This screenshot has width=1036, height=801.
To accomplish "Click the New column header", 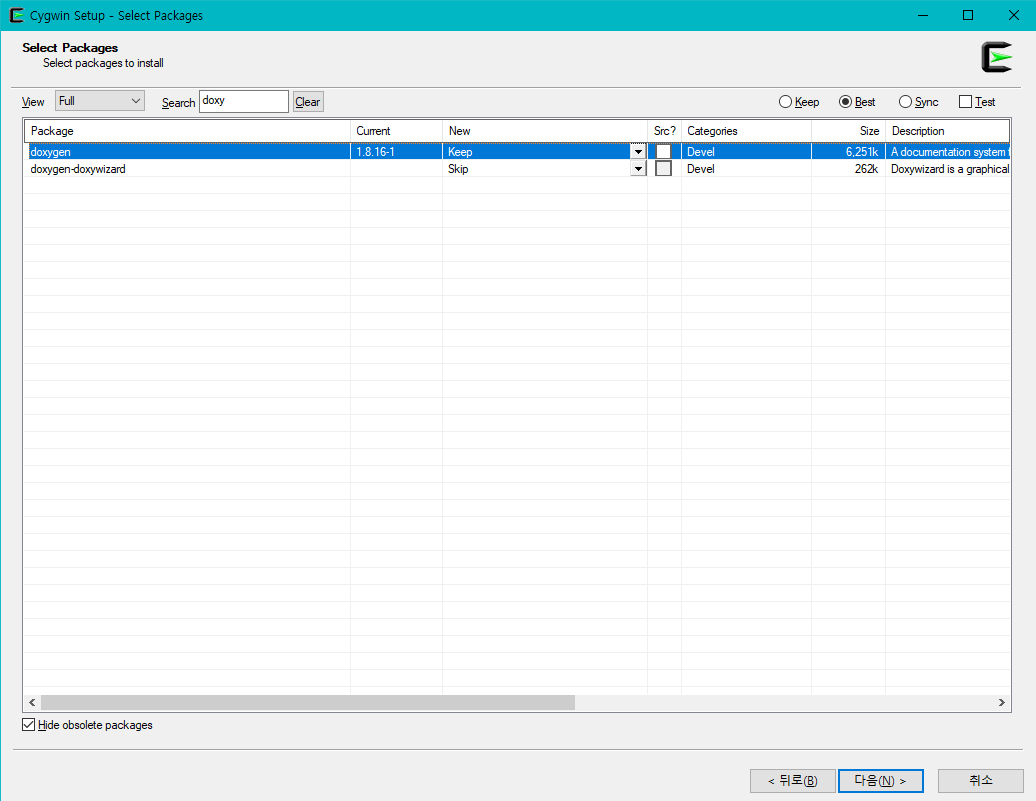I will [x=545, y=131].
